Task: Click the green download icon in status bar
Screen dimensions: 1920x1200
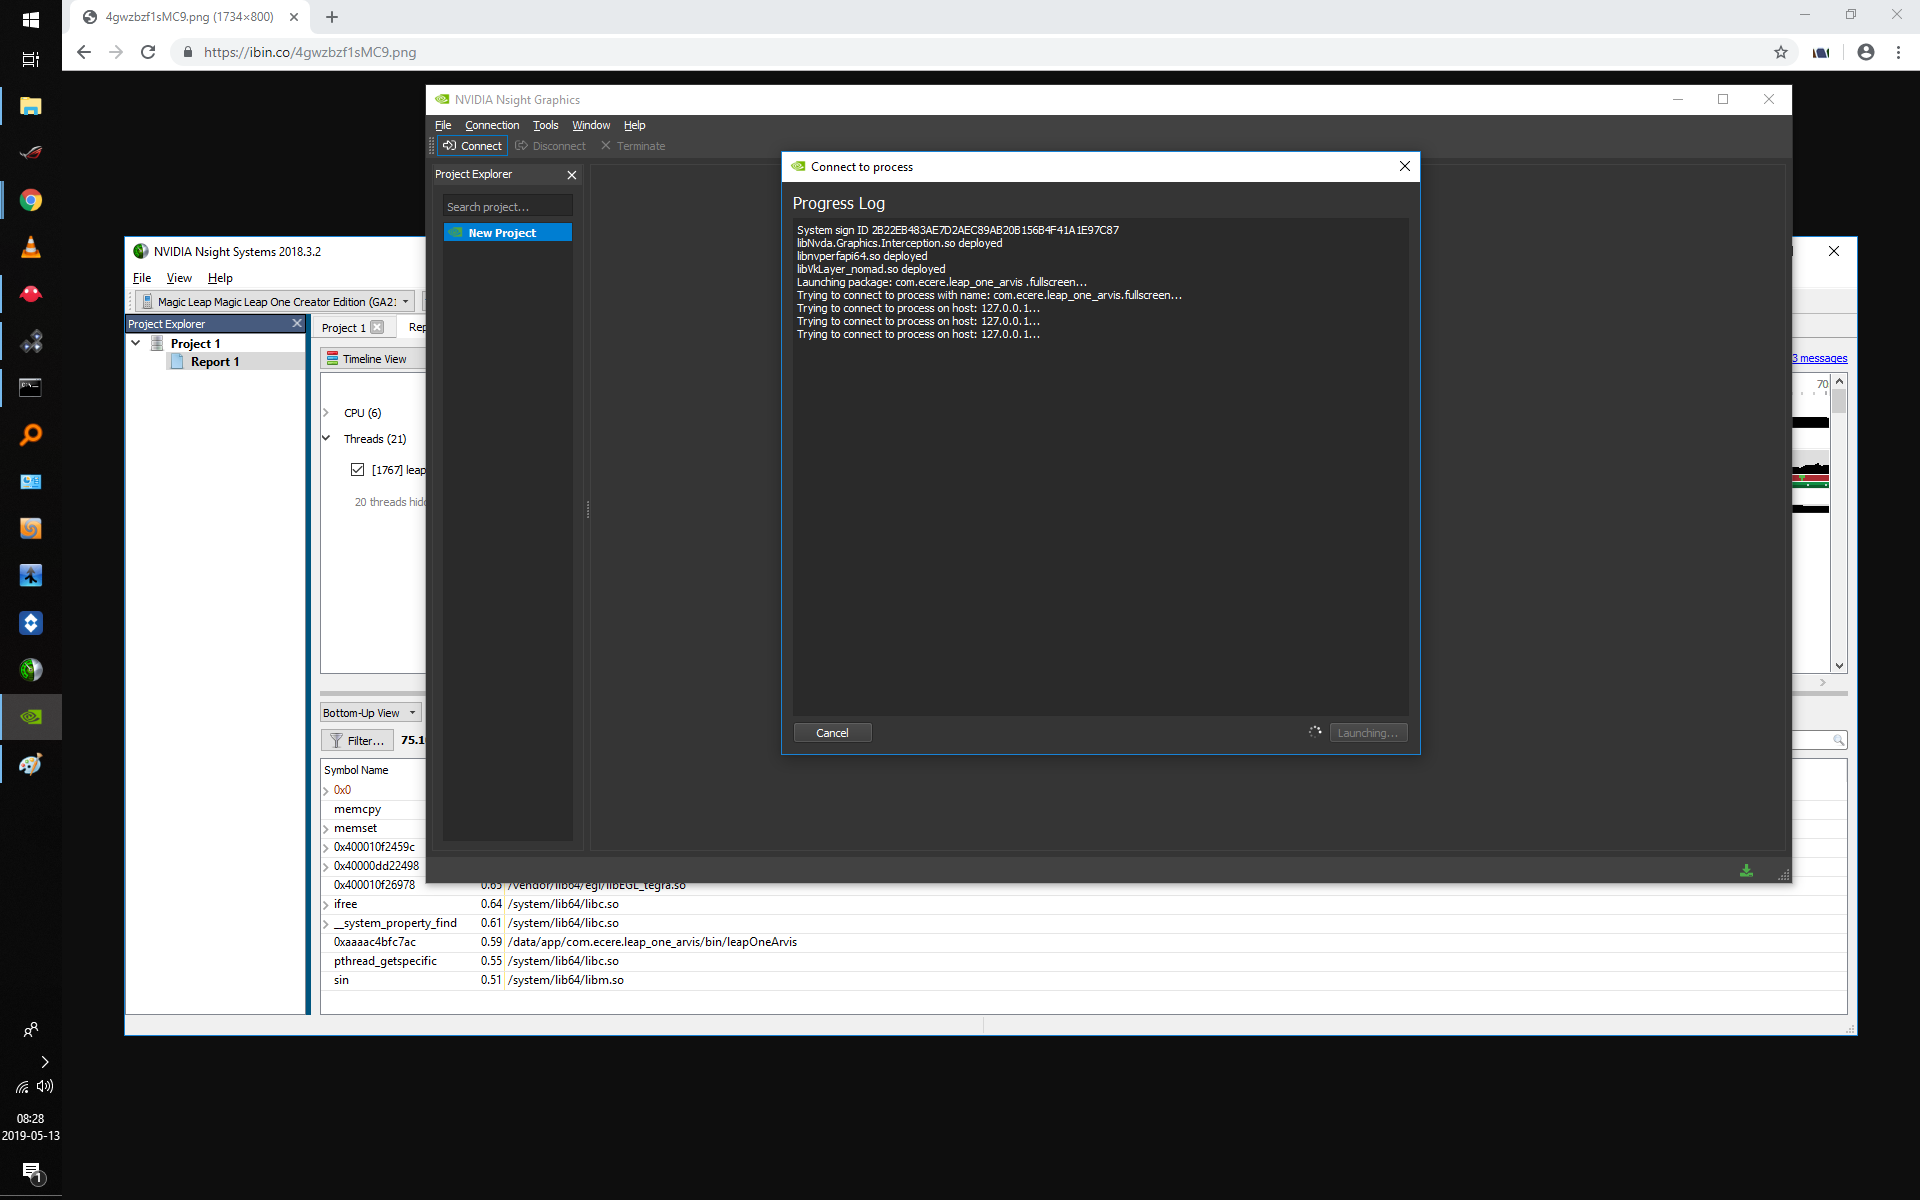Action: [x=1746, y=871]
